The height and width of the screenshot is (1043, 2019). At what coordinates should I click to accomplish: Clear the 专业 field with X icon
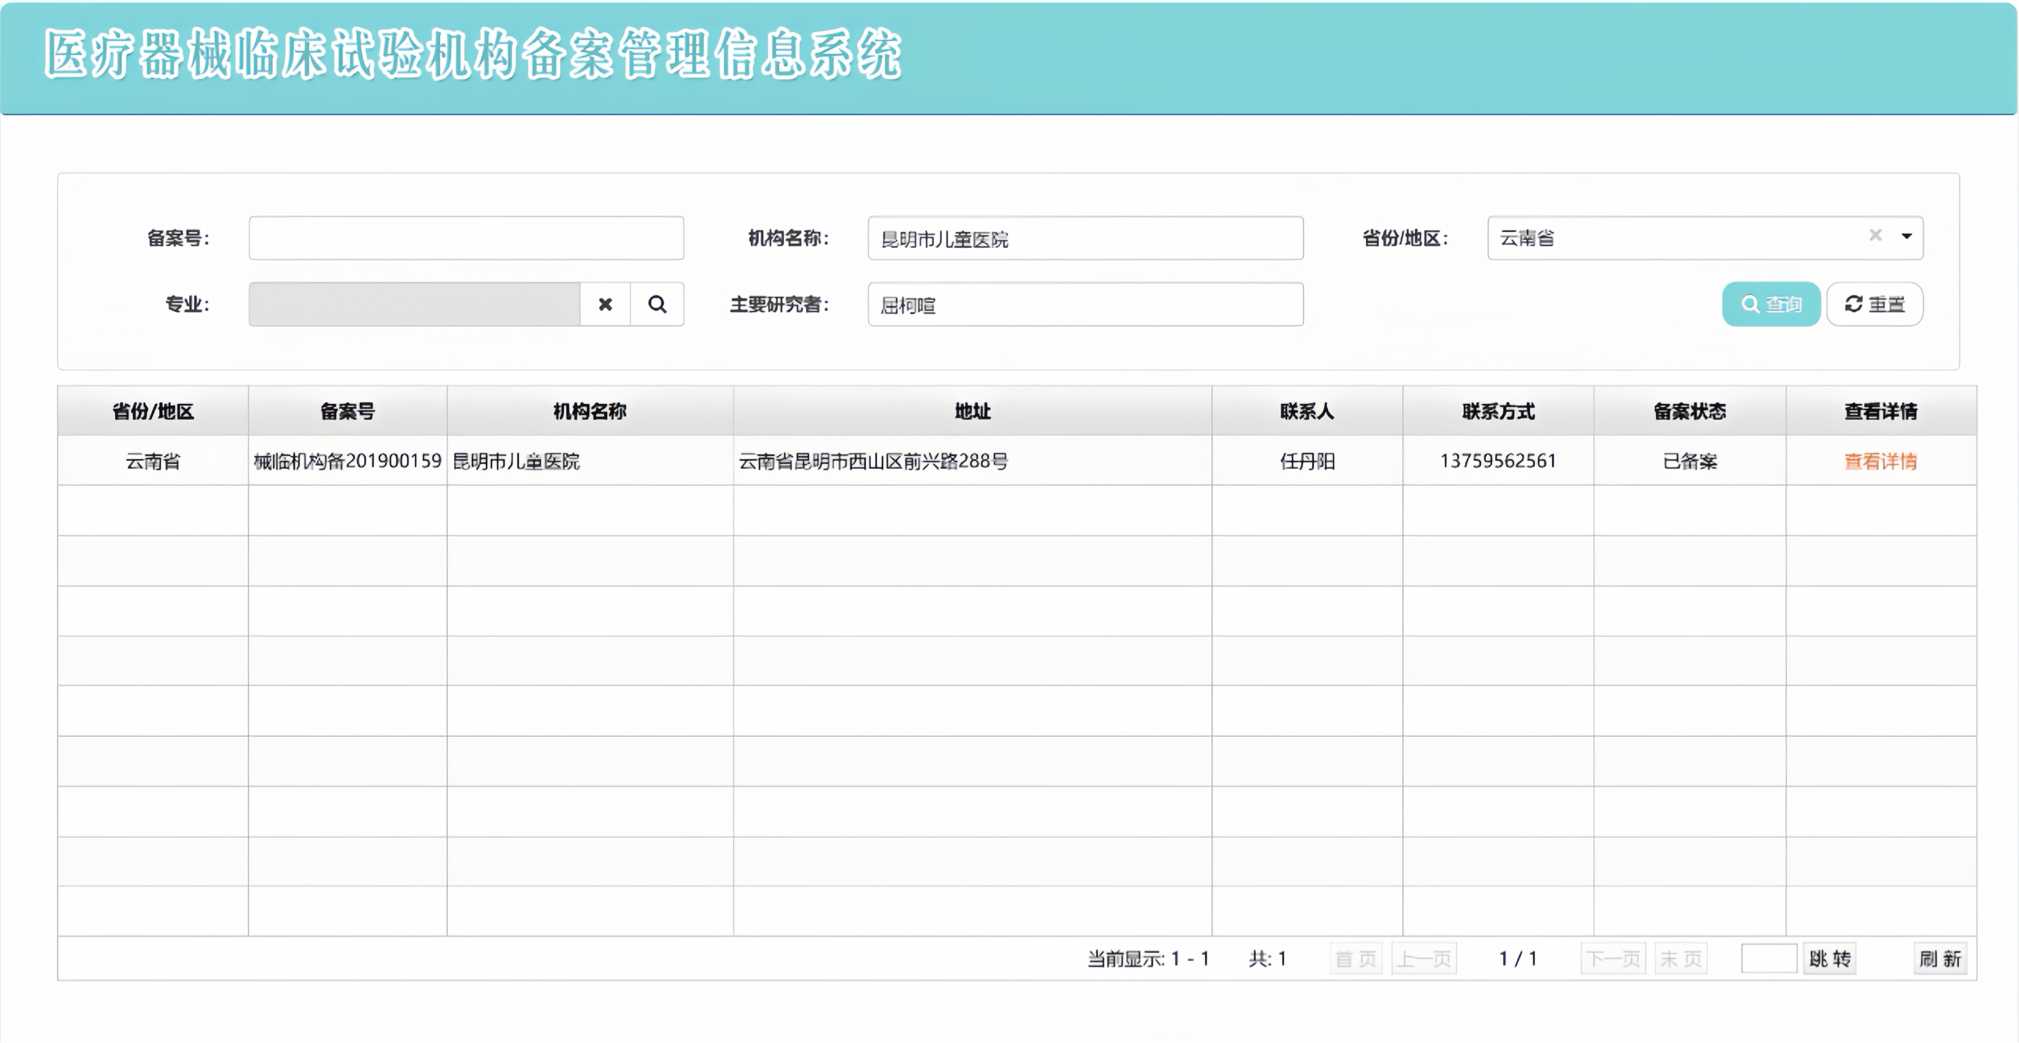(605, 304)
